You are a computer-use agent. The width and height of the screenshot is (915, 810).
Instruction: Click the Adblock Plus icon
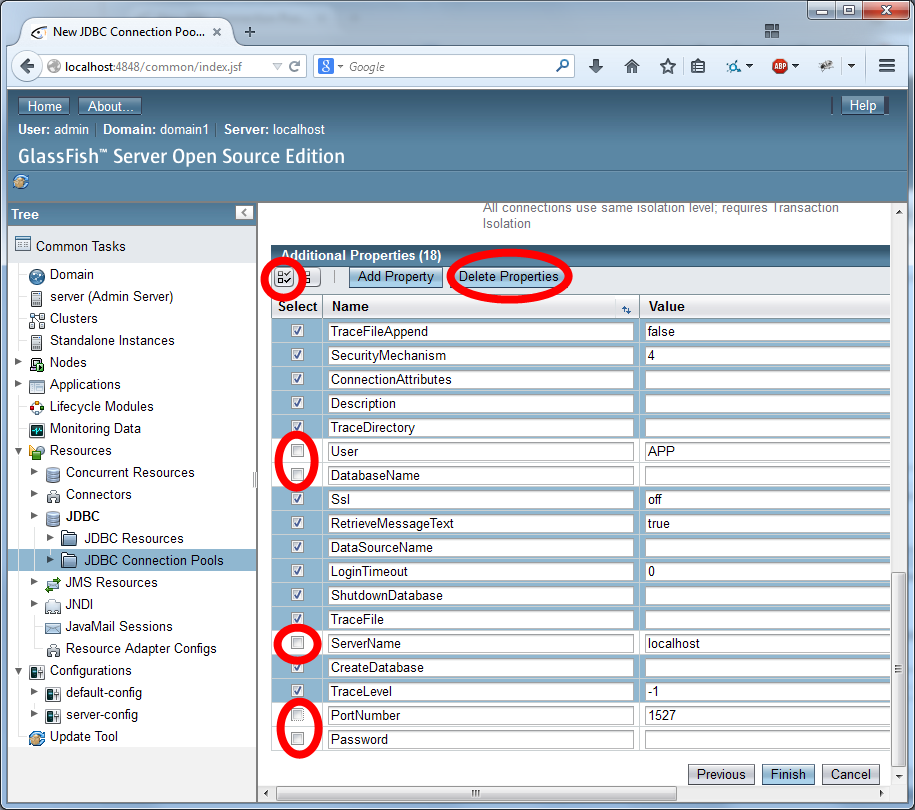click(780, 66)
